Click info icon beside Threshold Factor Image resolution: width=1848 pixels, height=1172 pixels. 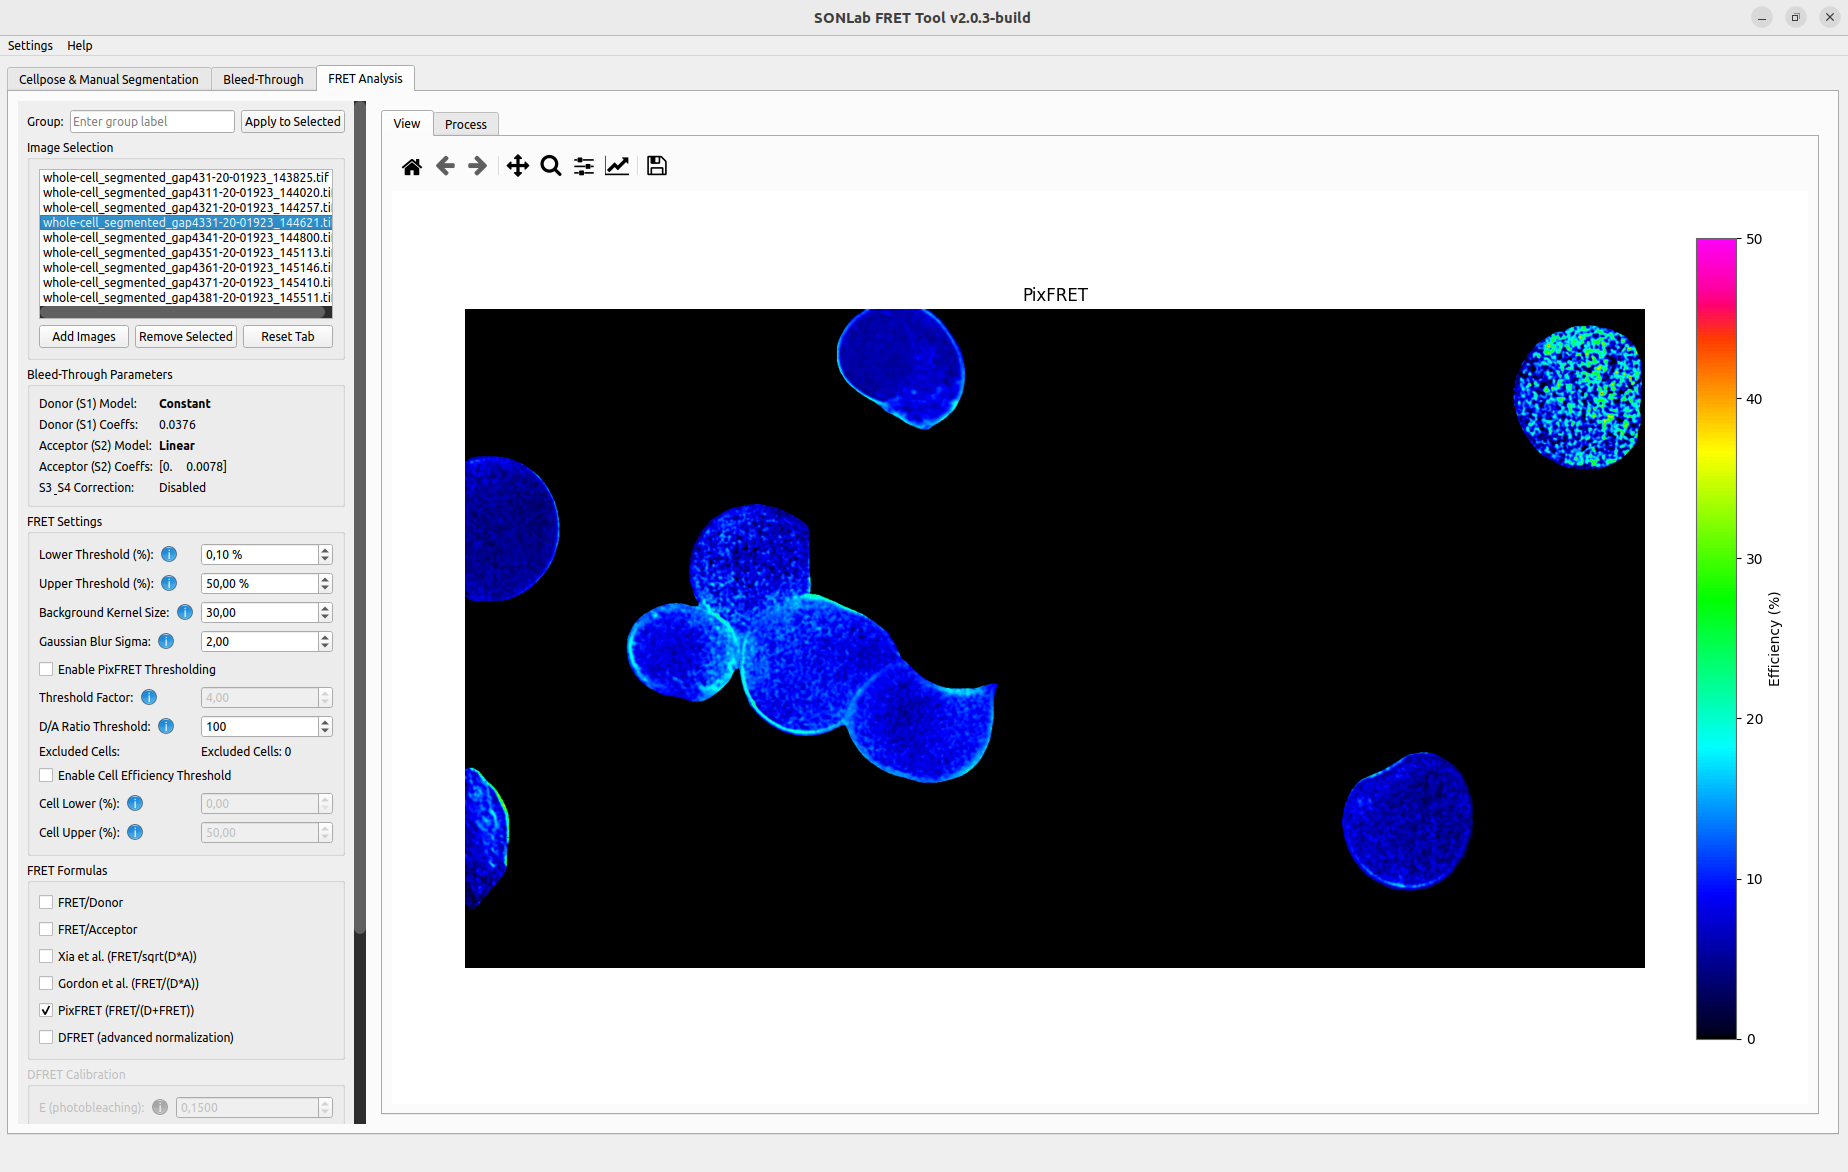(x=149, y=697)
